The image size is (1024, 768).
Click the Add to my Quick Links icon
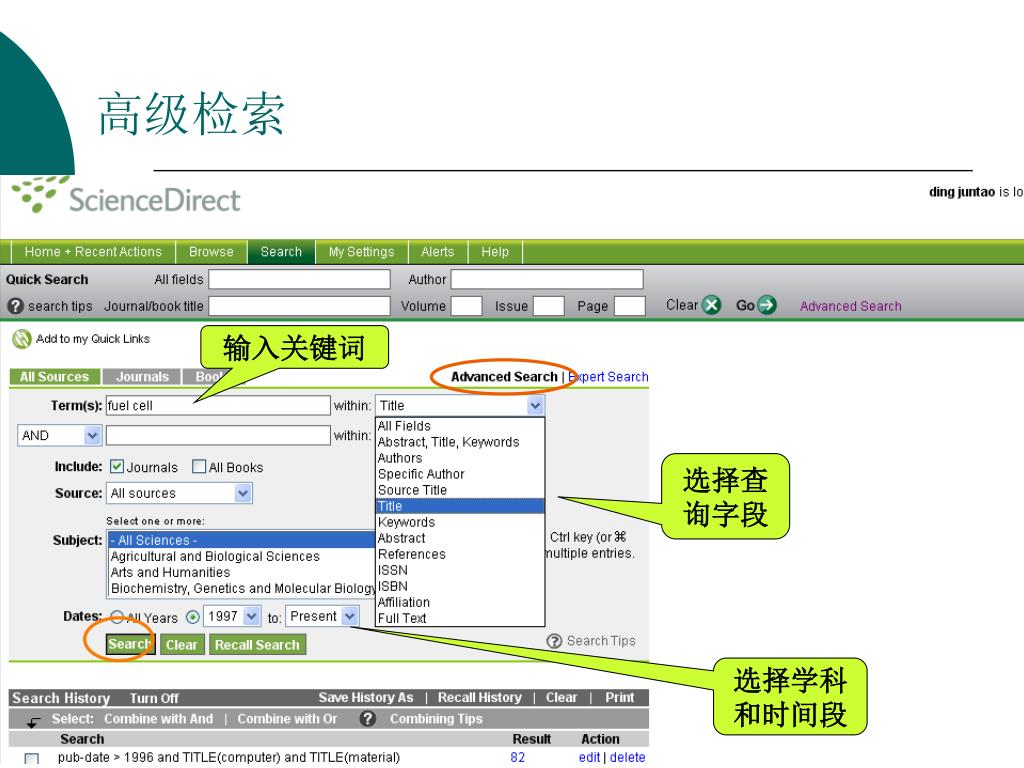(x=22, y=339)
